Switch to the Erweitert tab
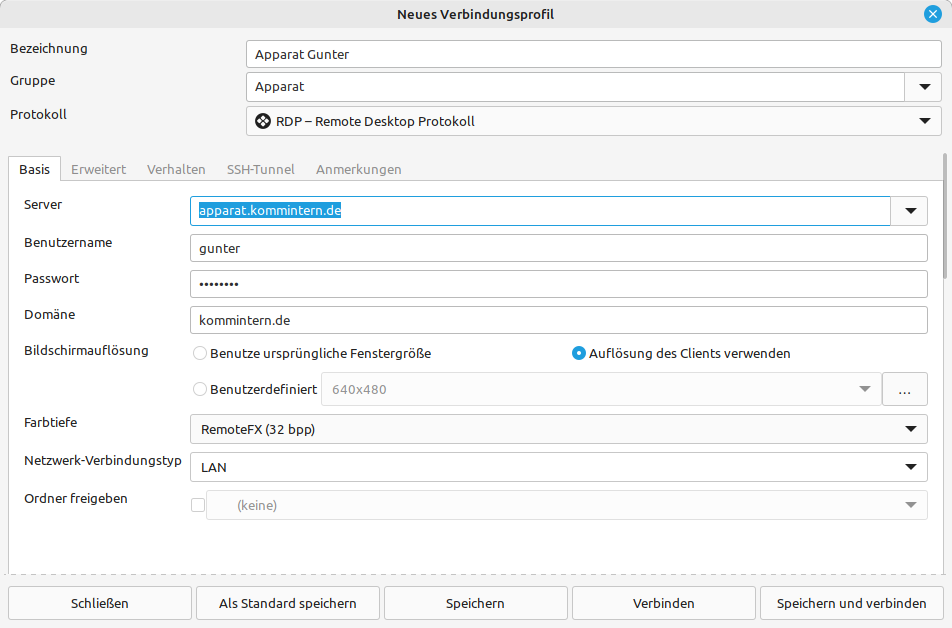The width and height of the screenshot is (952, 628). pyautogui.click(x=98, y=169)
